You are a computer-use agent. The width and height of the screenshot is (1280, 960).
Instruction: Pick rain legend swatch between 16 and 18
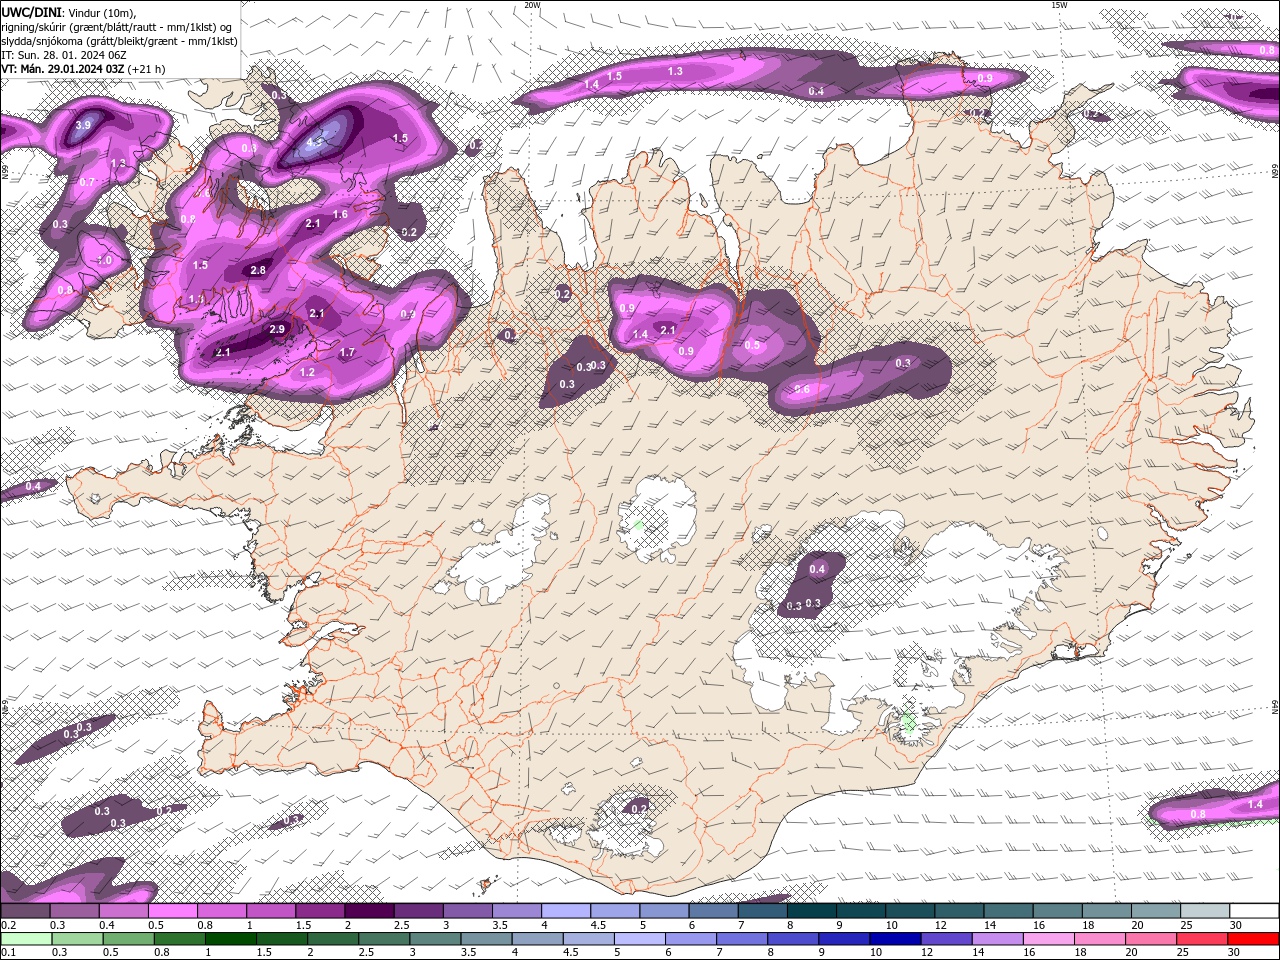click(x=1050, y=939)
